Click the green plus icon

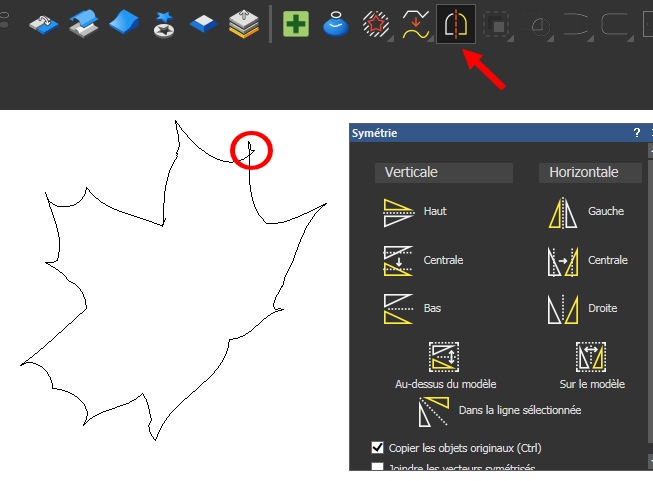[296, 24]
